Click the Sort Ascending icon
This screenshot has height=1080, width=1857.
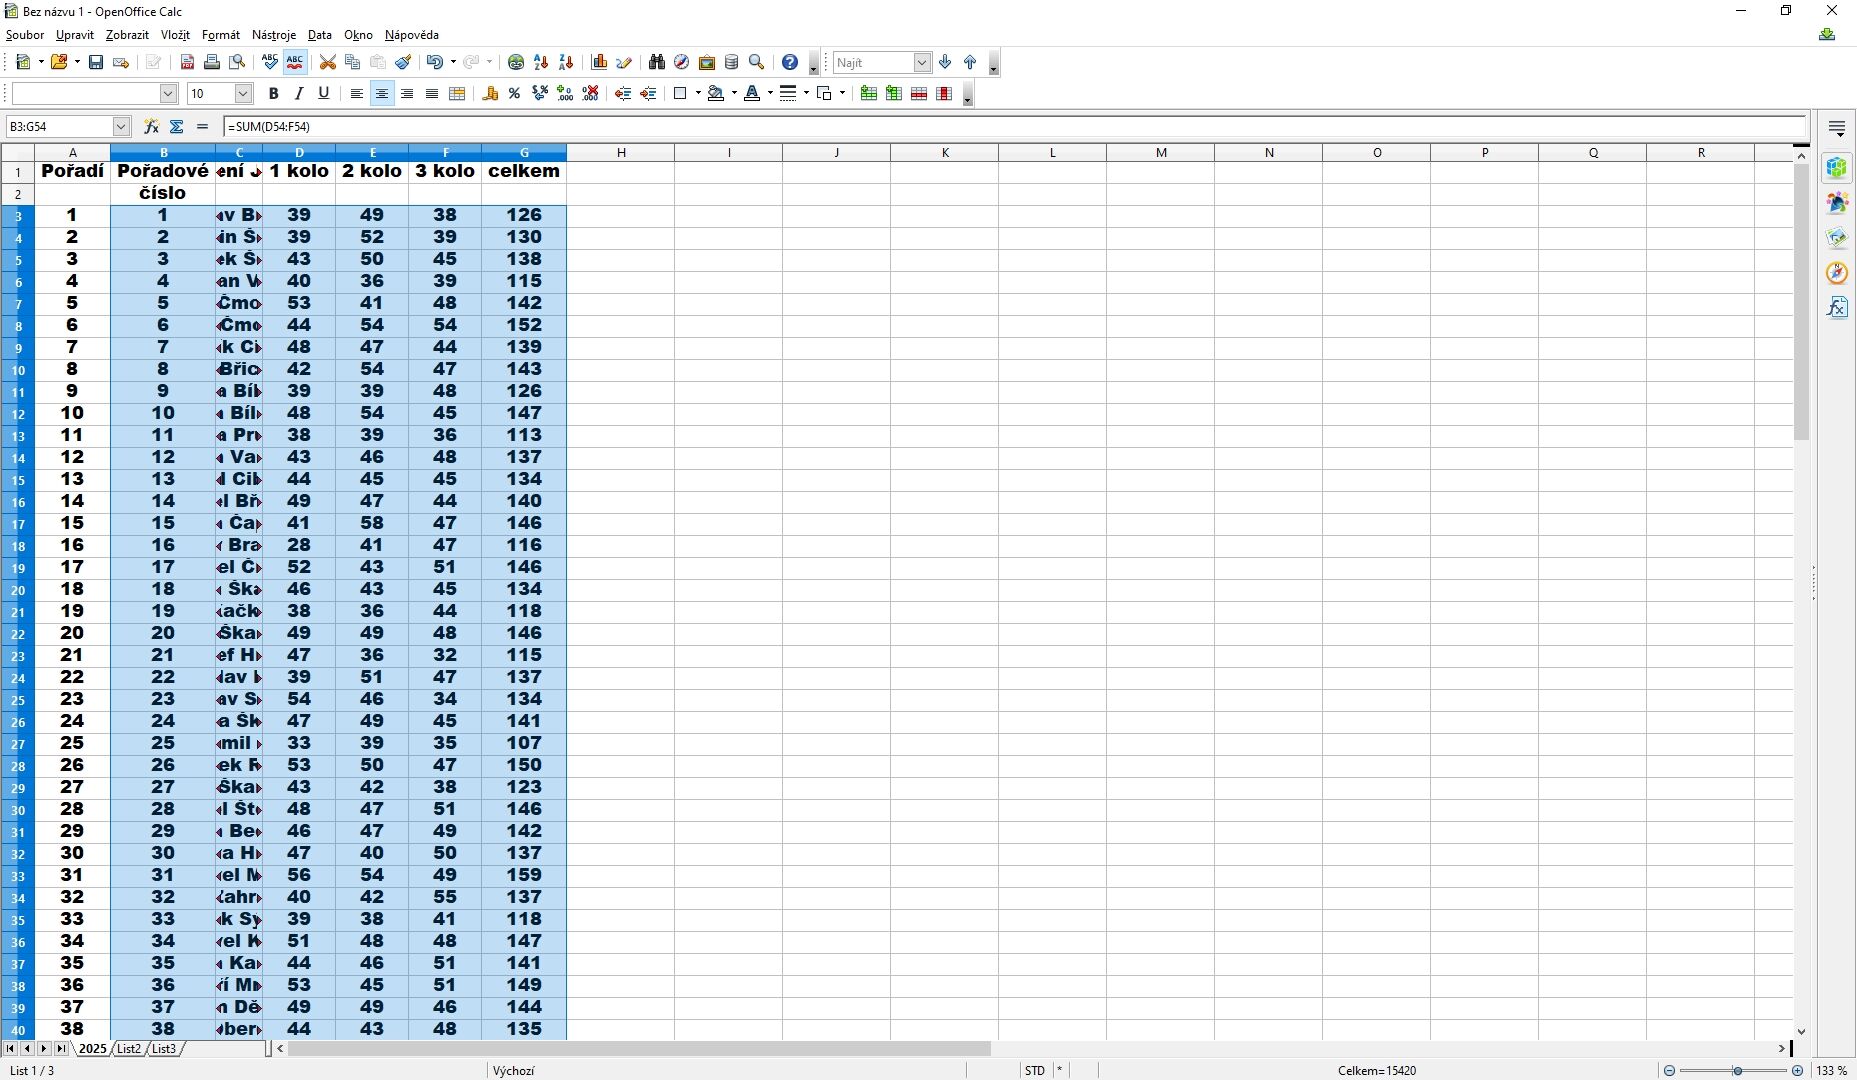point(541,62)
